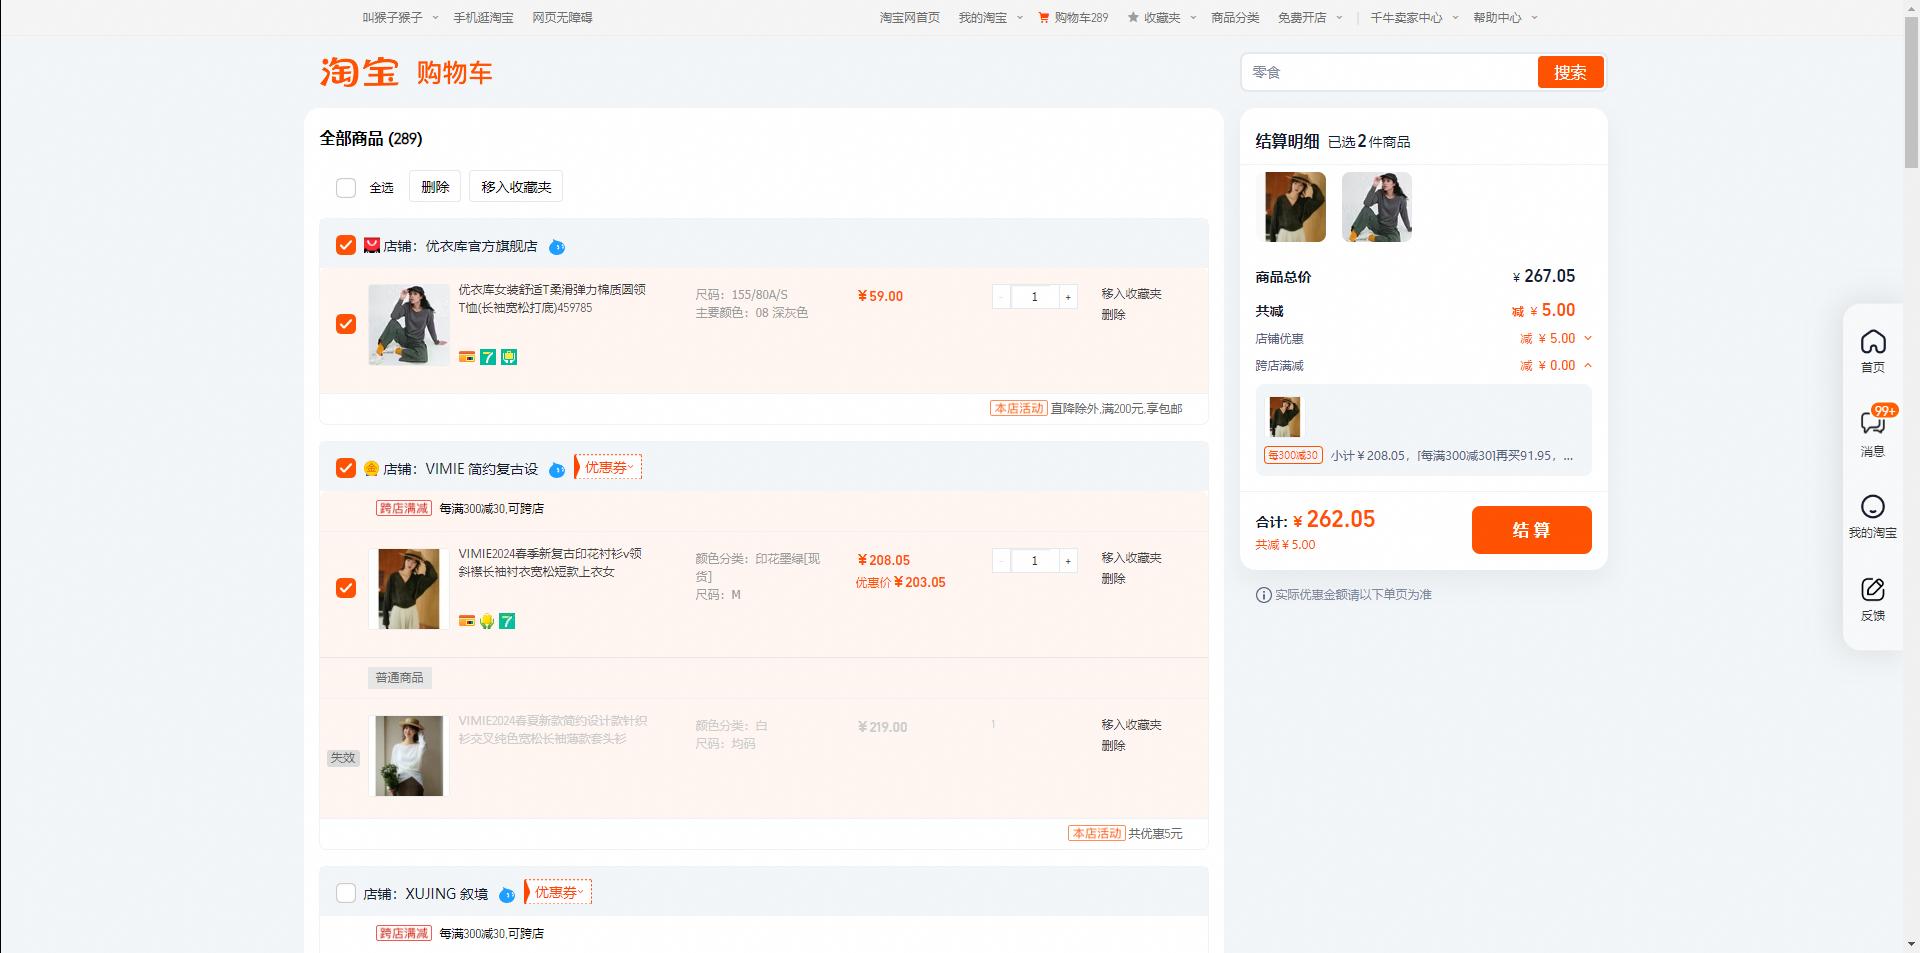Open invalid VIMIE 针织衫 product thumbnail
Screen dimensions: 1920x953
tap(408, 755)
